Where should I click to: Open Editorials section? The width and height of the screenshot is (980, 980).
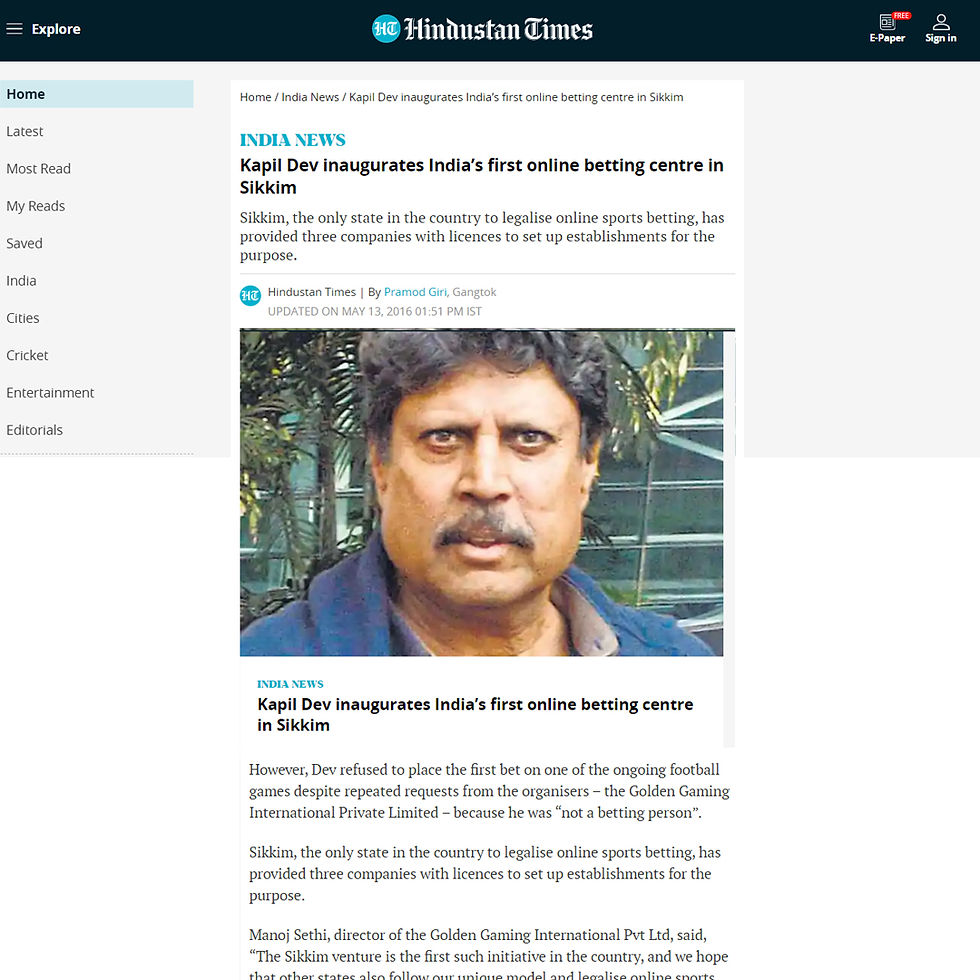click(34, 430)
